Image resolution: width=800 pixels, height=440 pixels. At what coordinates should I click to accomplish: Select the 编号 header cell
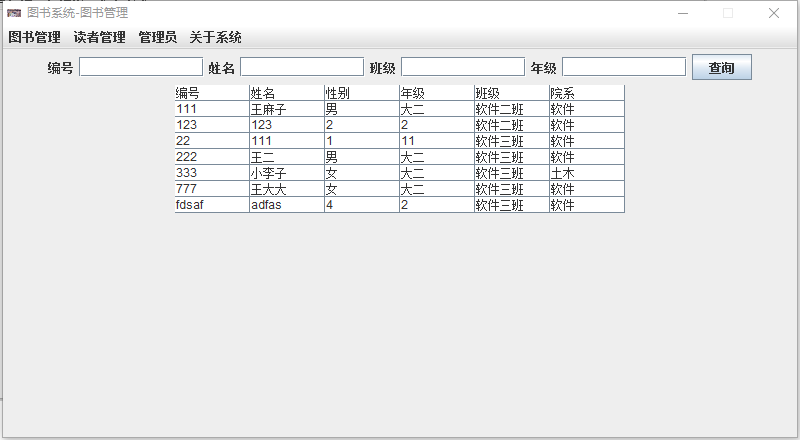coord(212,93)
